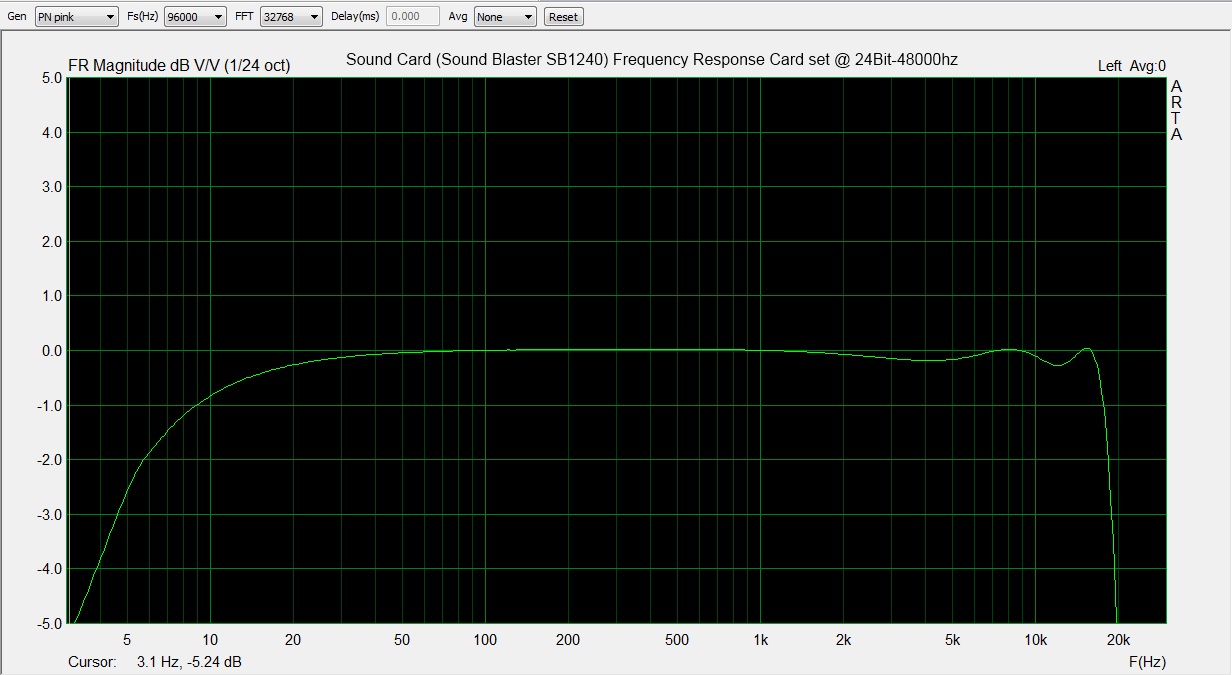Click the 50 frequency axis label
Image resolution: width=1232 pixels, height=675 pixels.
tap(402, 640)
